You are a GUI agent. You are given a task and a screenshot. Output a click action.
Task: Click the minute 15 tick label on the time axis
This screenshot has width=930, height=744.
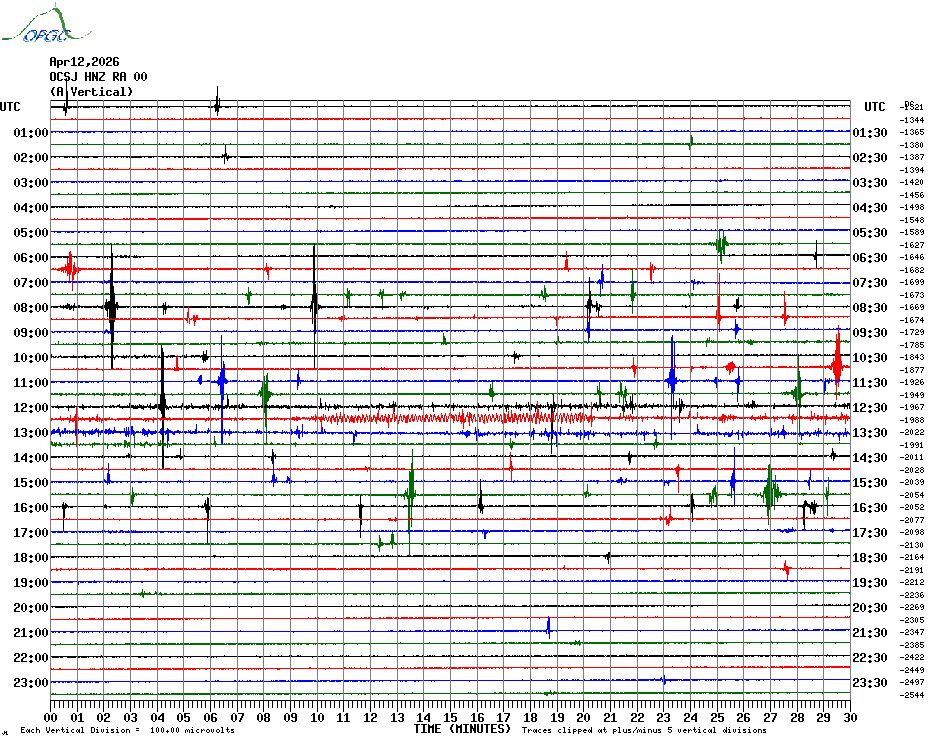click(450, 717)
